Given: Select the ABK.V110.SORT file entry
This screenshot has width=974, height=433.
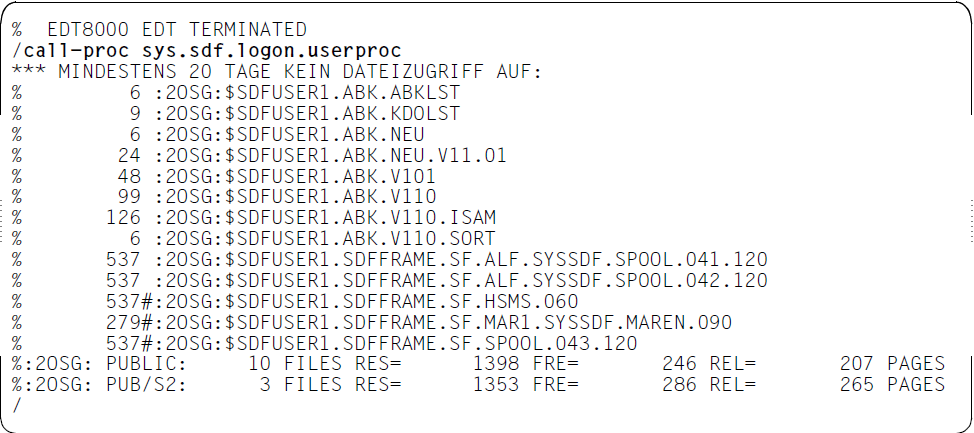Looking at the screenshot, I should click(x=254, y=238).
